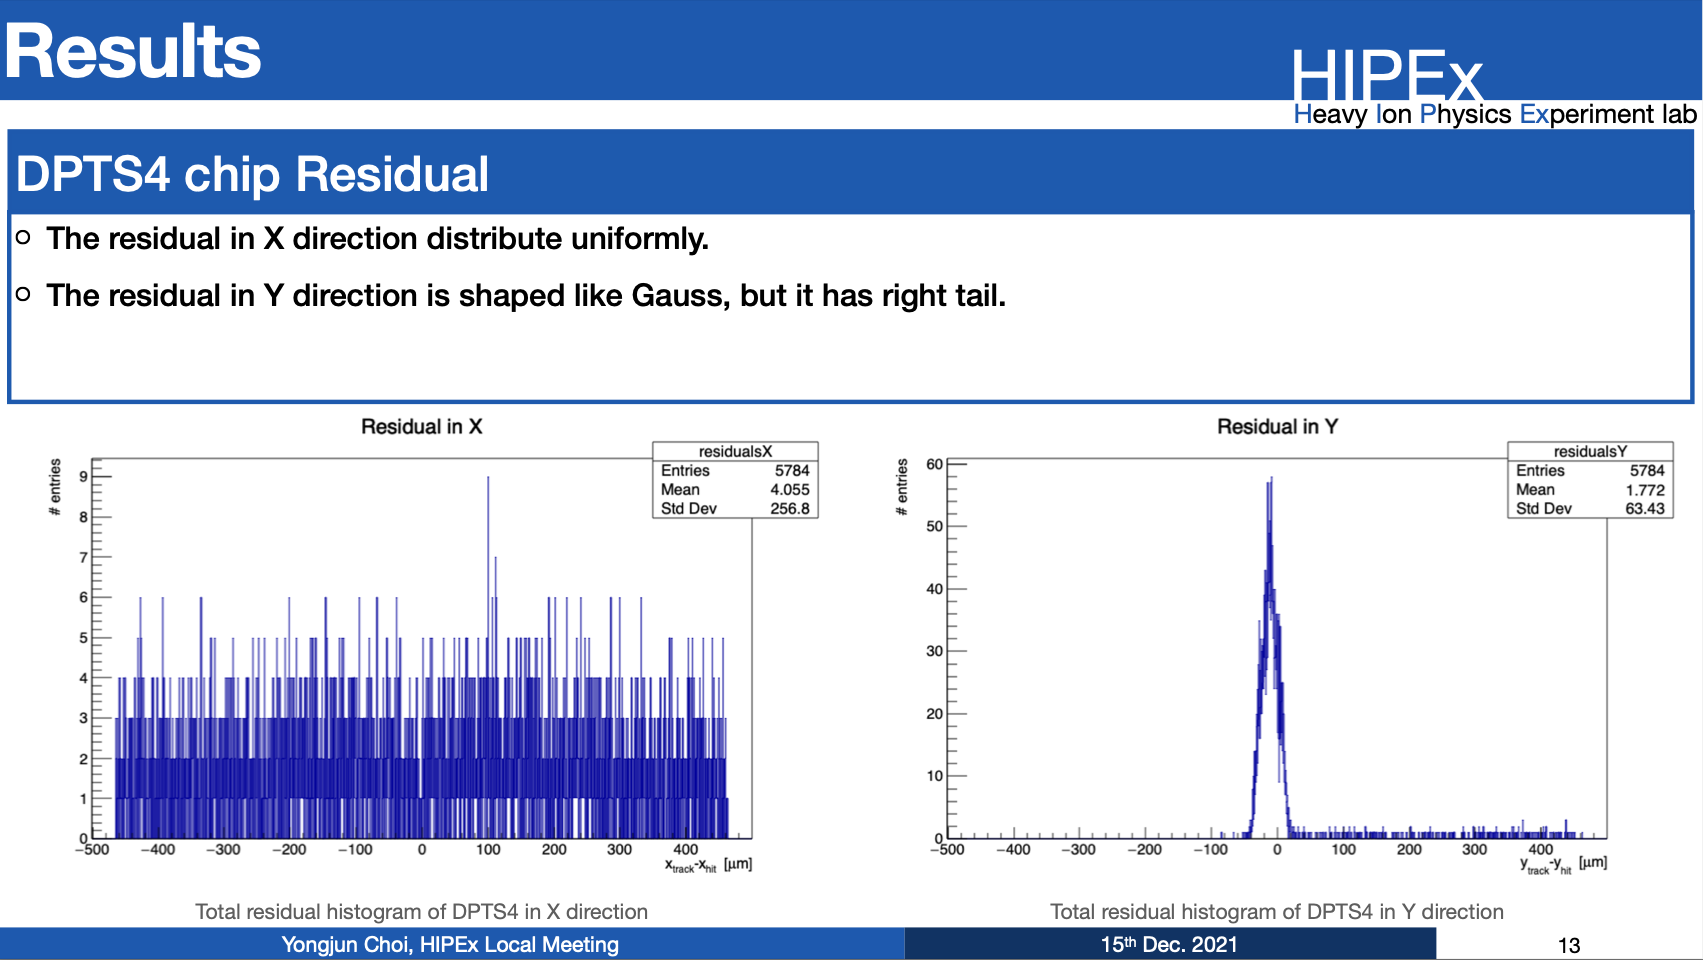Viewport: 1703px width, 960px height.
Task: Click the footer date '15th Dec. 2021'
Action: 1169,945
